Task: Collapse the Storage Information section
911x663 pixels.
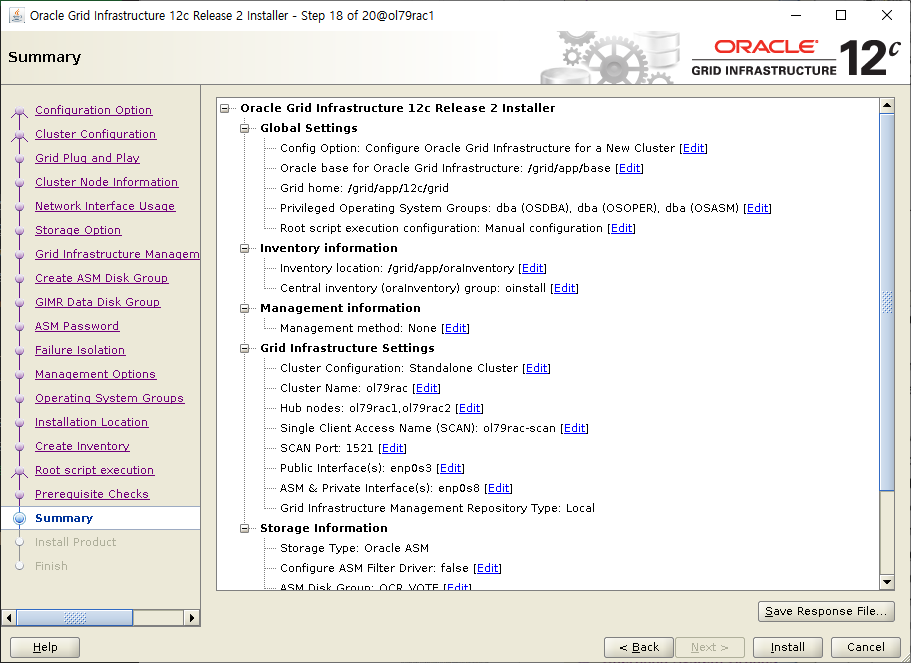Action: point(245,528)
